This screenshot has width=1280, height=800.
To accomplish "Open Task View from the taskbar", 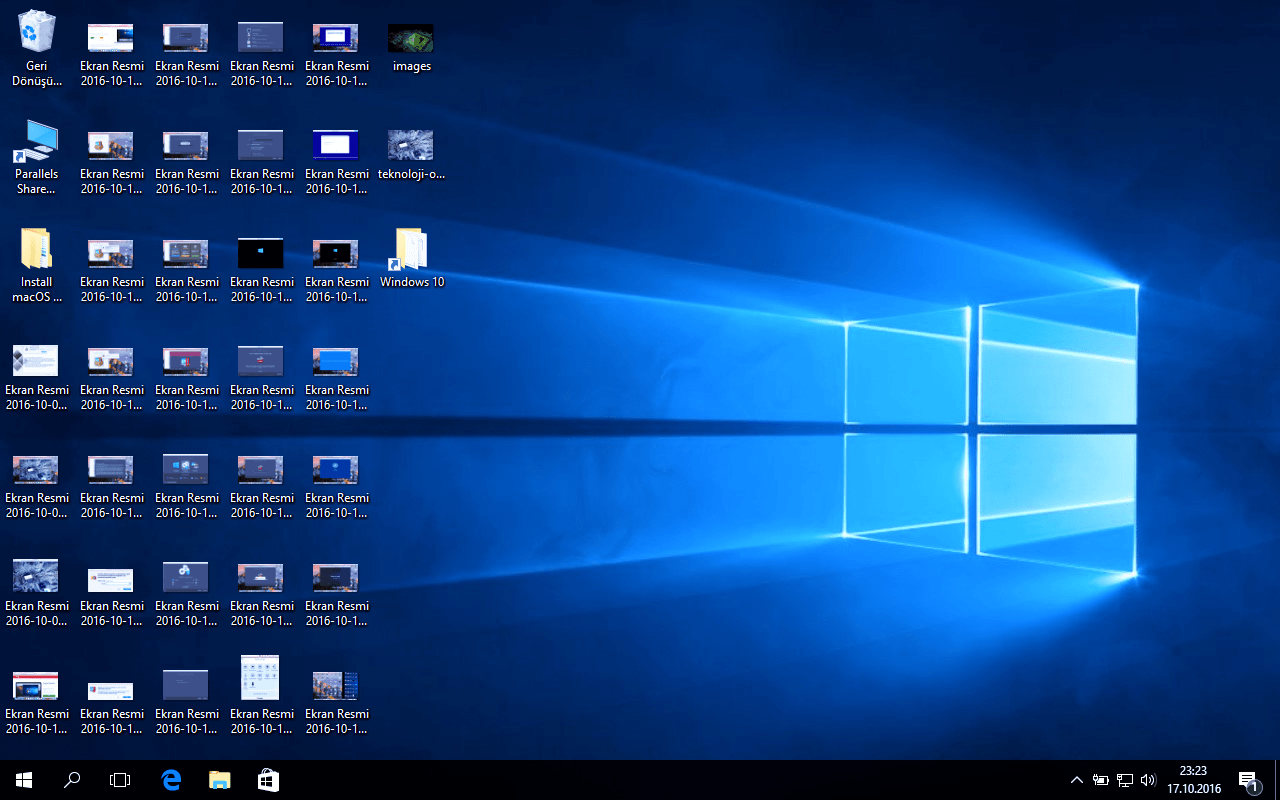I will (x=120, y=780).
